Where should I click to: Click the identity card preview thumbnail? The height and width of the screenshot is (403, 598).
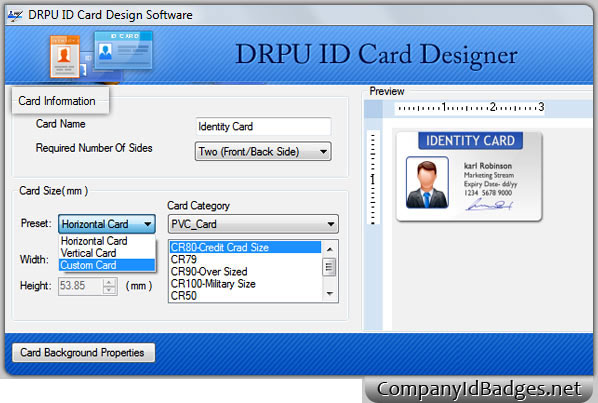pos(469,177)
